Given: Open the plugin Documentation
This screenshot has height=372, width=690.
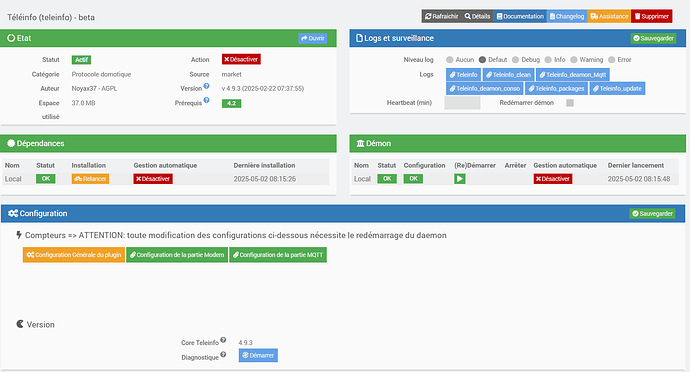Looking at the screenshot, I should [x=520, y=16].
